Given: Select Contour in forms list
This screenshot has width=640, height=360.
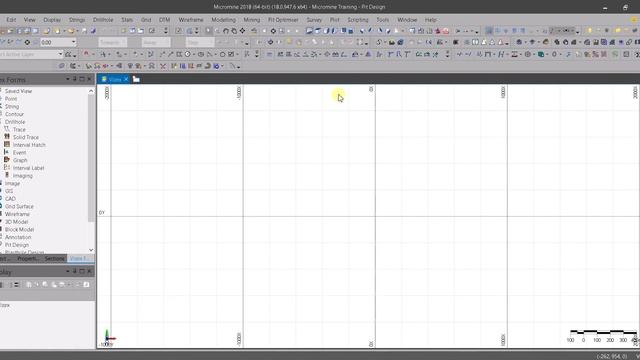Looking at the screenshot, I should pos(14,114).
